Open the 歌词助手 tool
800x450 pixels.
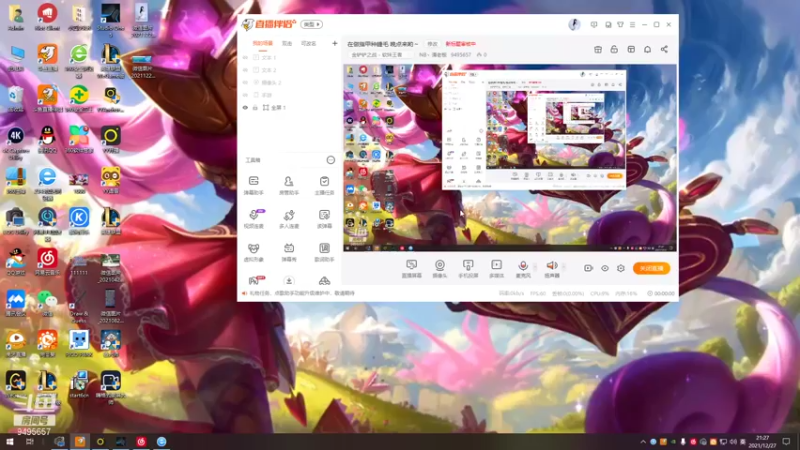click(324, 252)
